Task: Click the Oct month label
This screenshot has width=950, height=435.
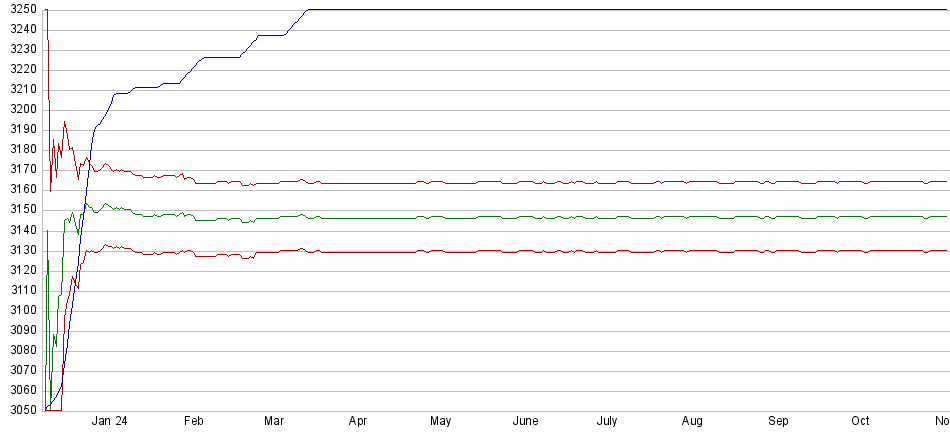Action: pyautogui.click(x=860, y=421)
